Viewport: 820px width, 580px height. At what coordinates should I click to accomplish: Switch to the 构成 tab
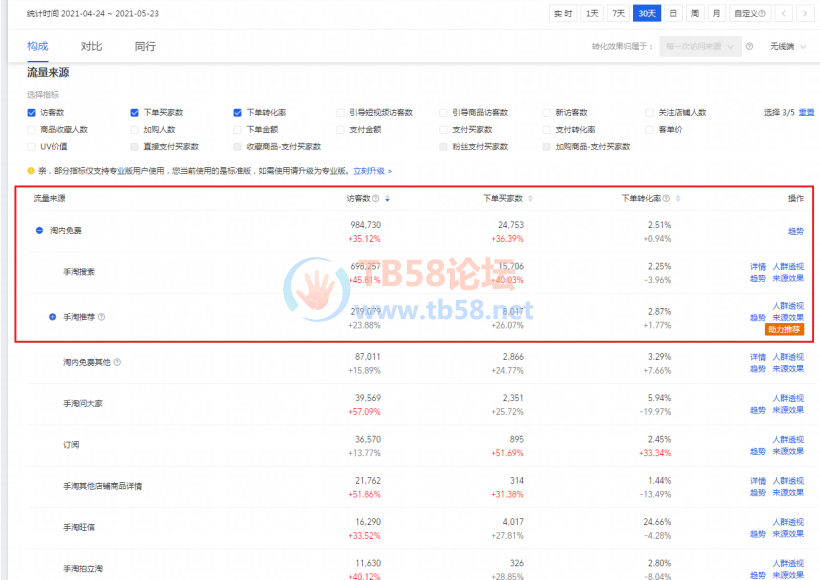click(x=38, y=47)
